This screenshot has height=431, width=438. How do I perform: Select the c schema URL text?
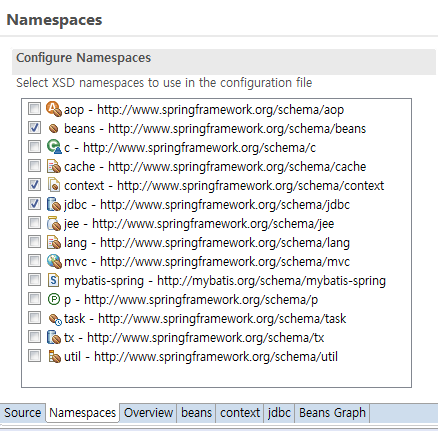tap(199, 148)
